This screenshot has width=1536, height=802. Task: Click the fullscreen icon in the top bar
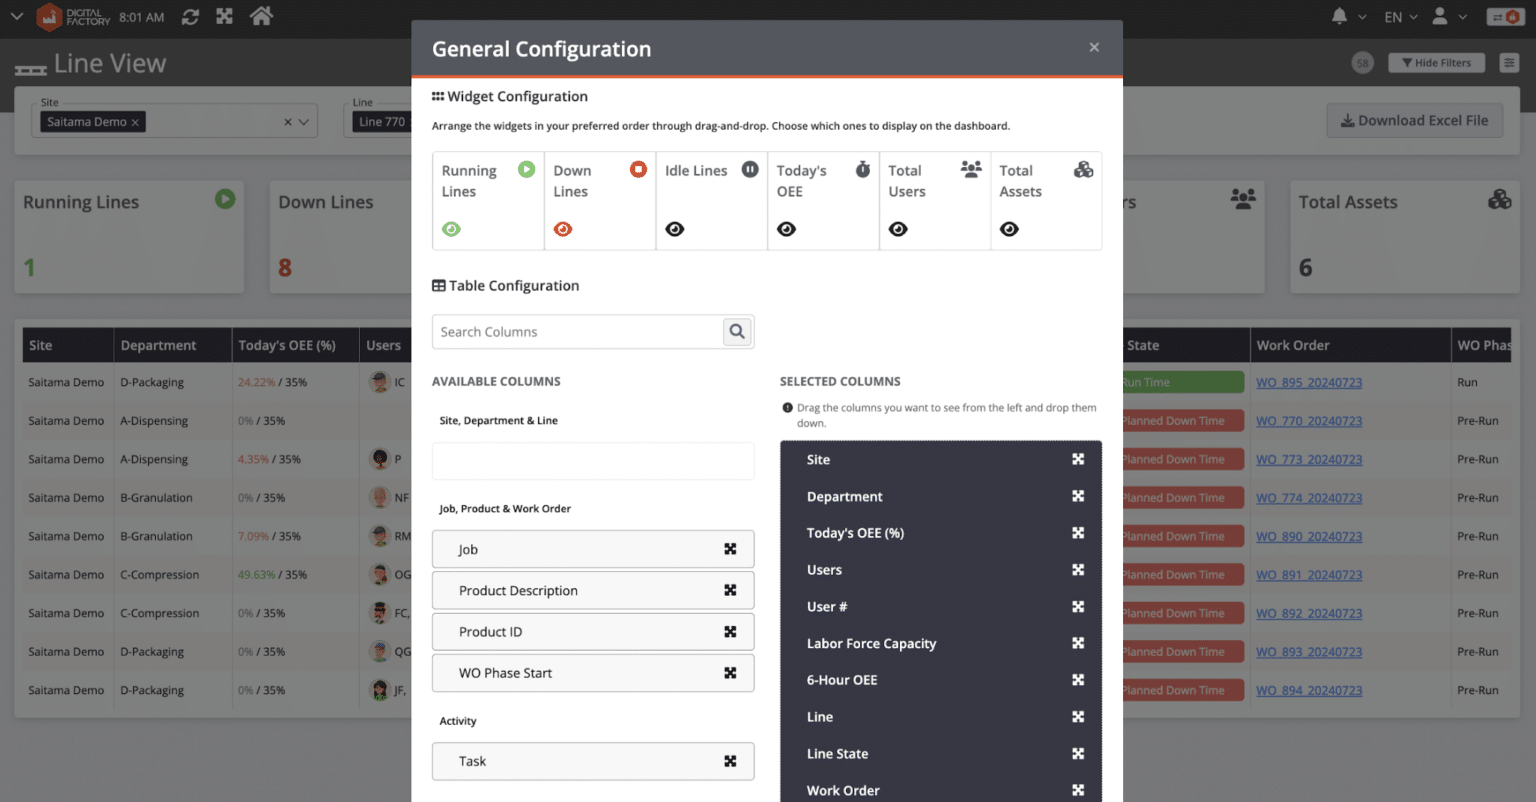click(224, 16)
